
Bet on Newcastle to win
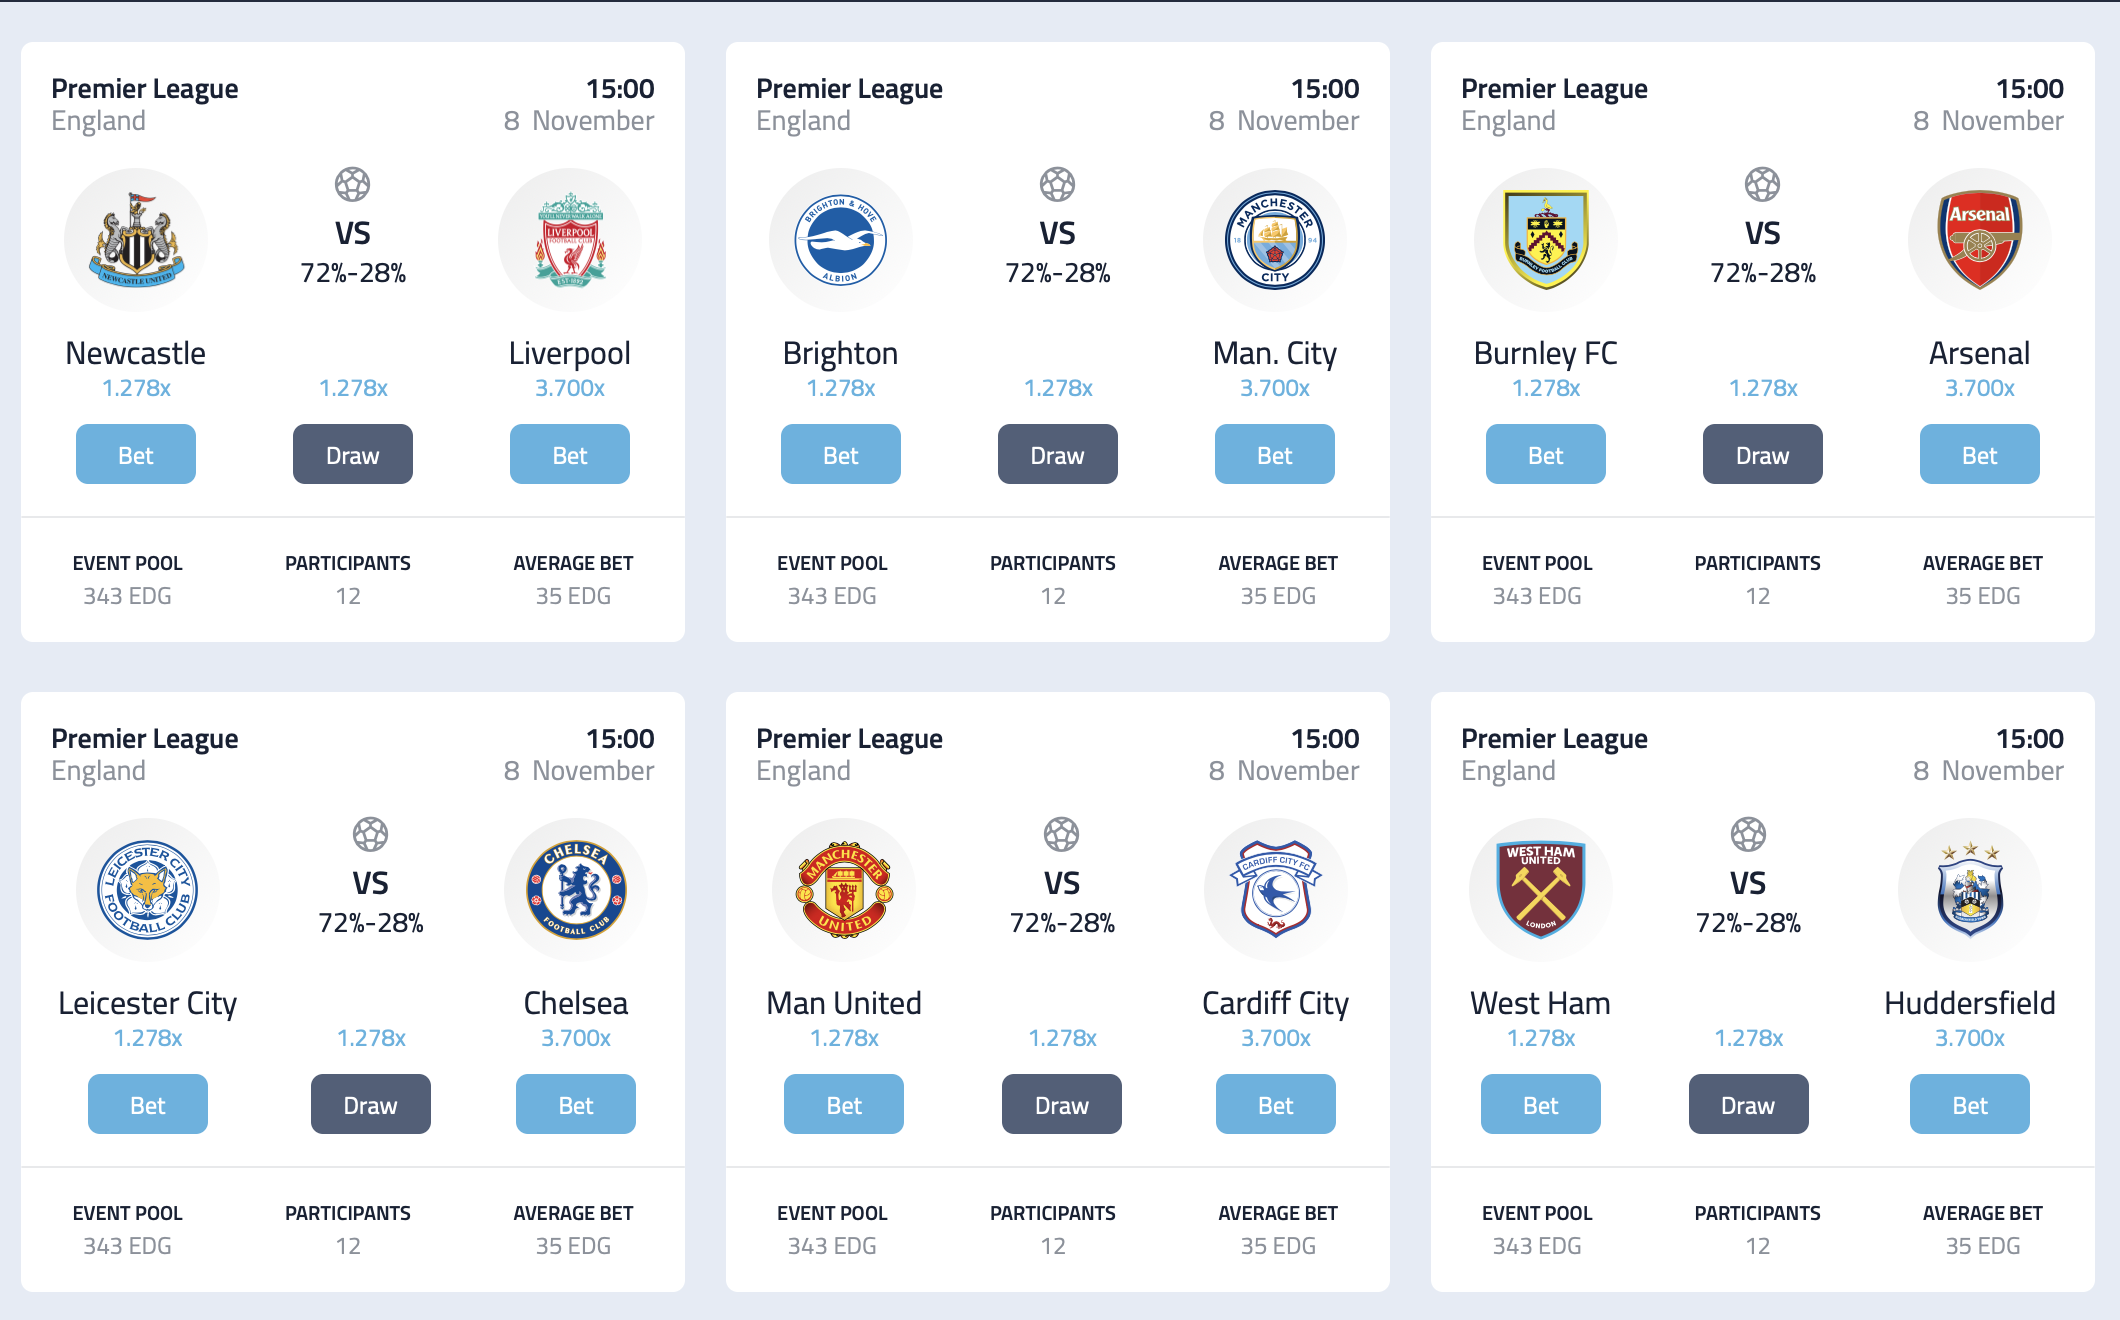pos(136,454)
